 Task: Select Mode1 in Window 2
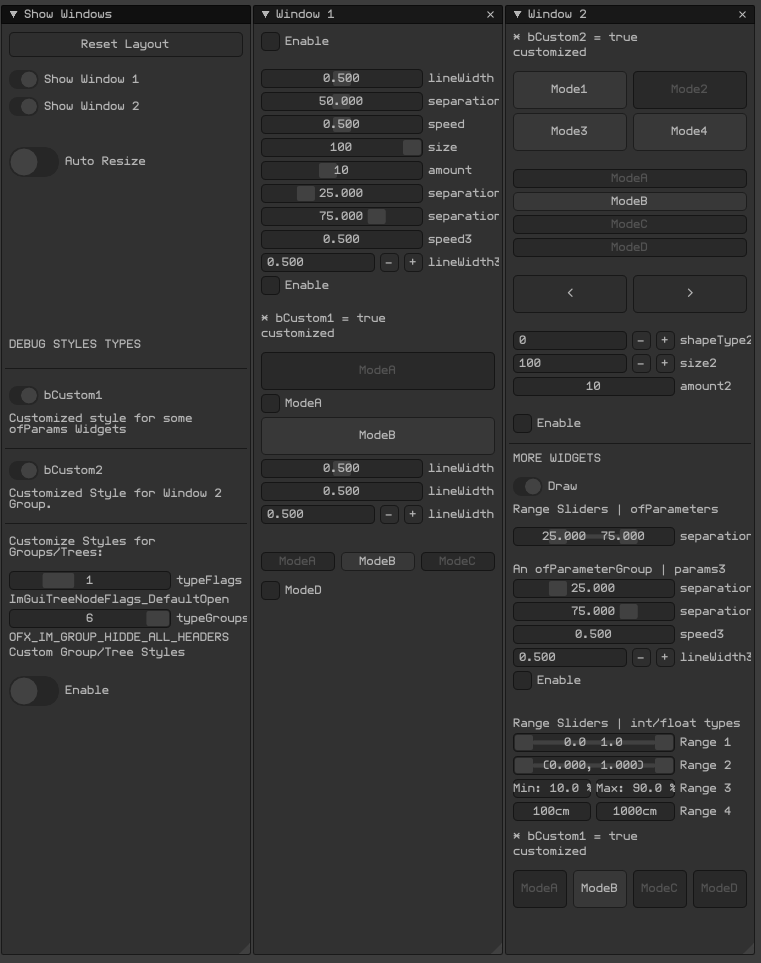click(x=569, y=90)
